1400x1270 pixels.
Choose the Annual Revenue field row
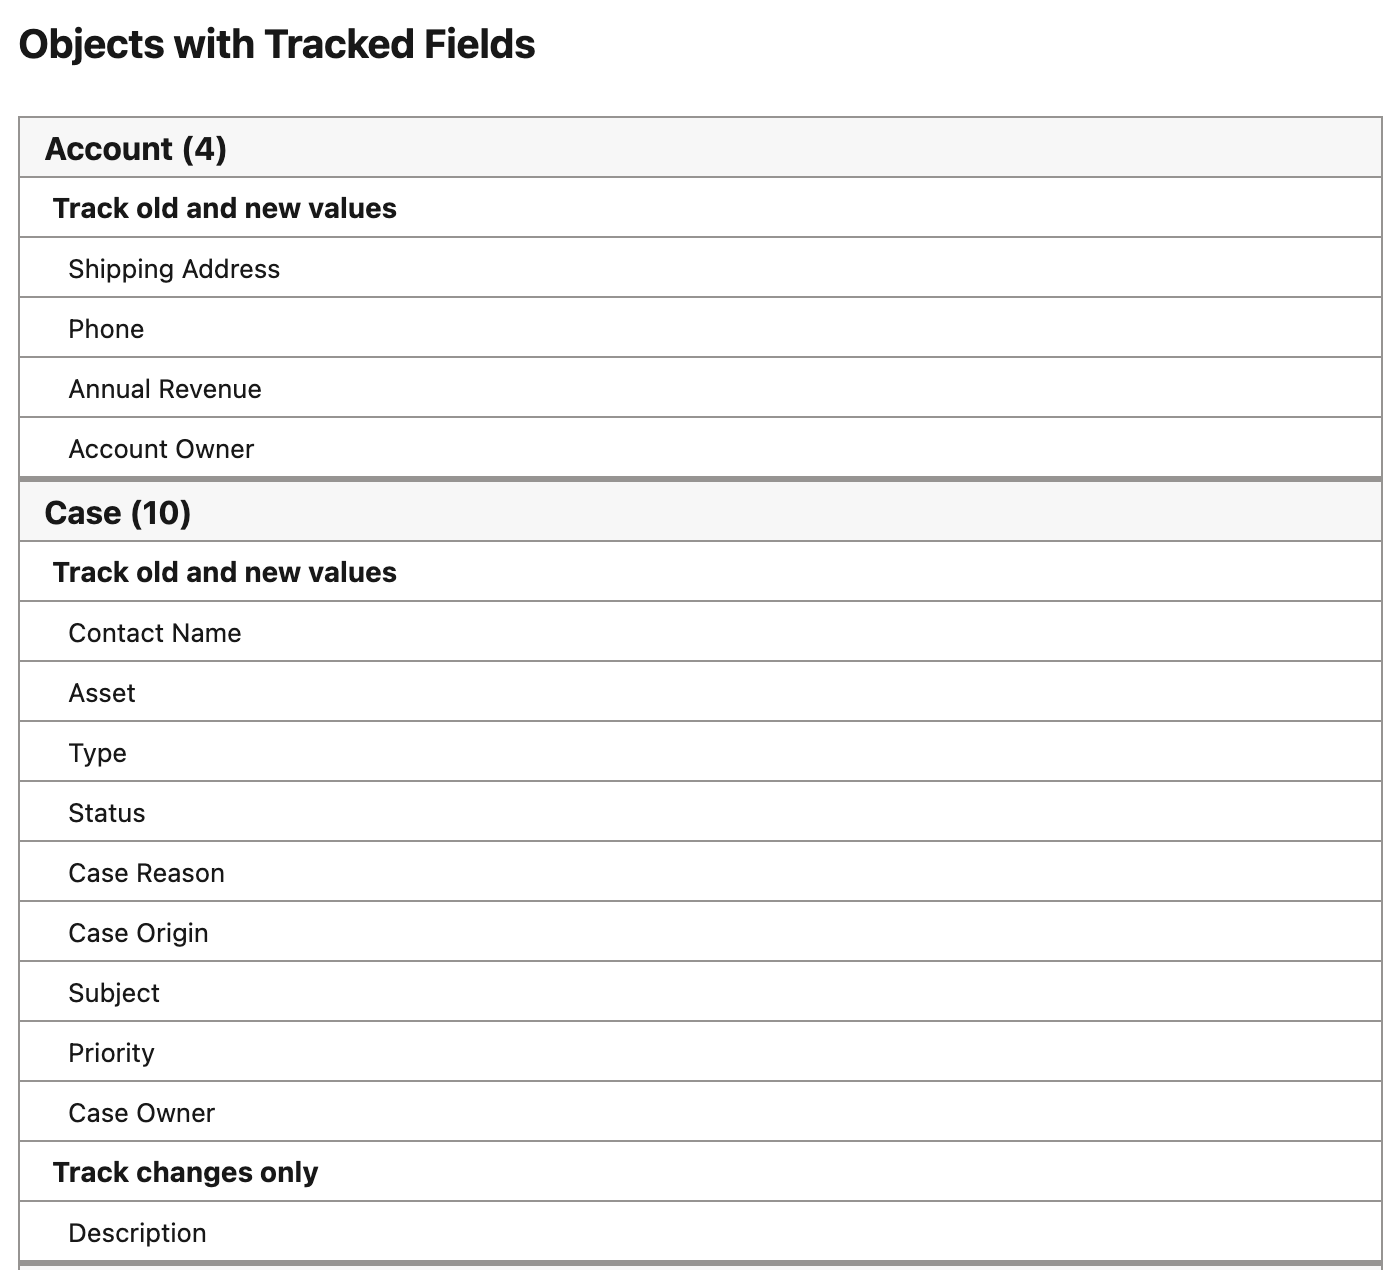click(165, 389)
